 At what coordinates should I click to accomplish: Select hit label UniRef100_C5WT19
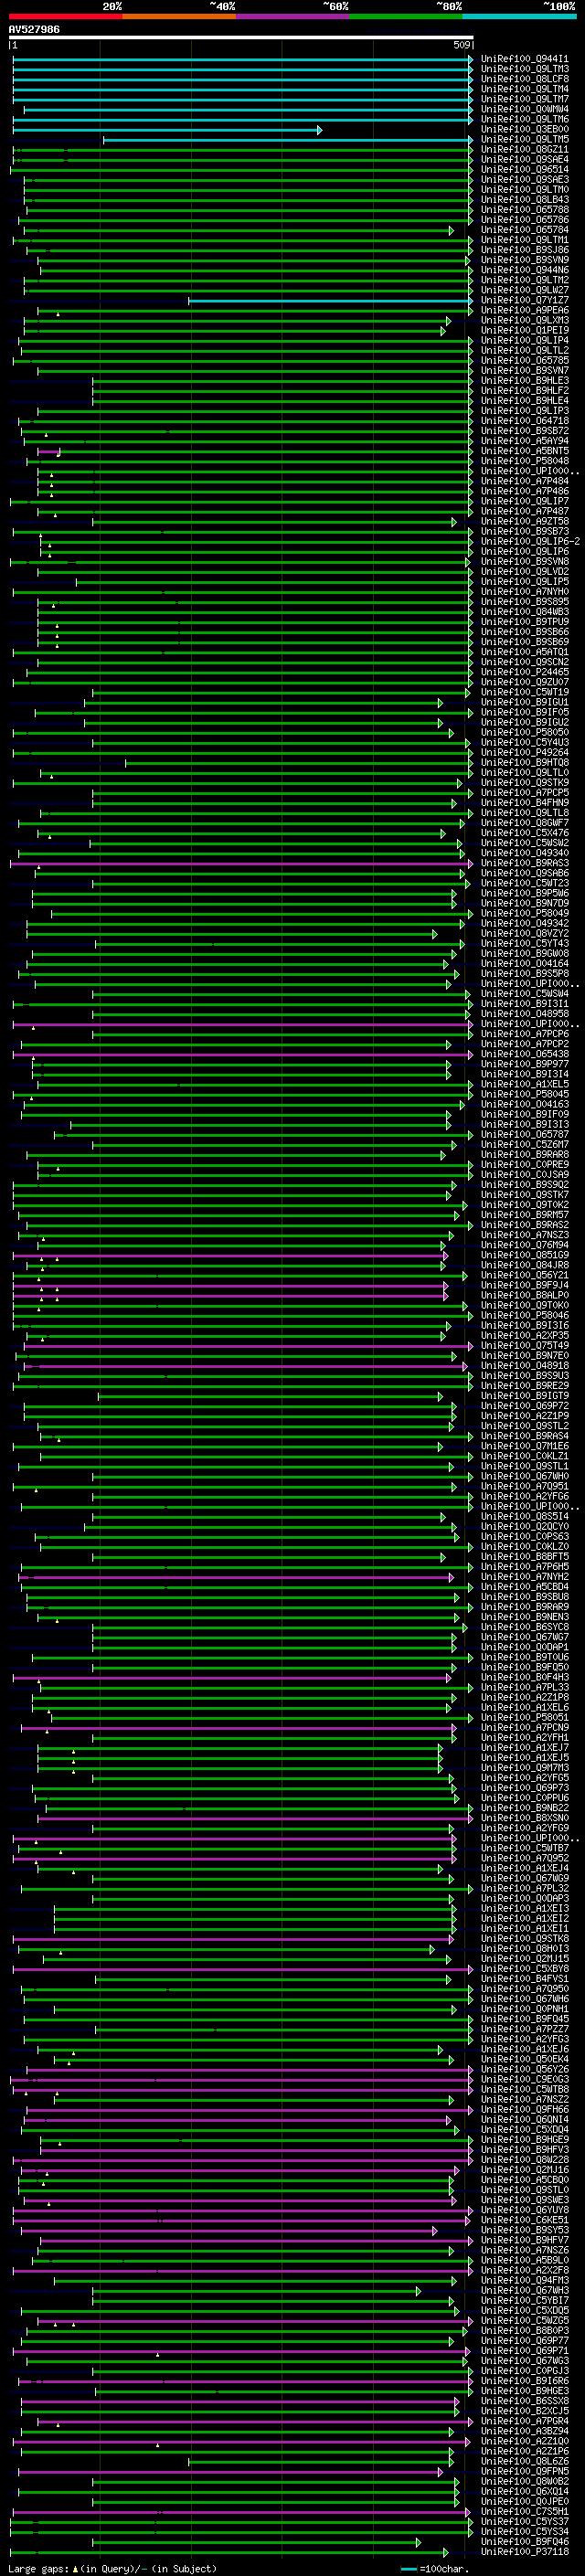pos(524,692)
